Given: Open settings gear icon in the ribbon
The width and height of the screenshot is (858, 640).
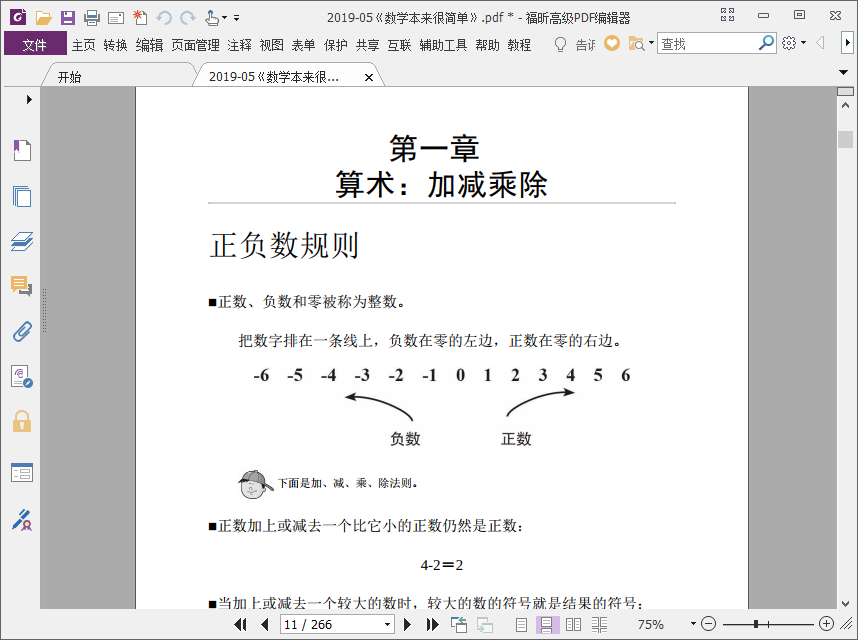Looking at the screenshot, I should pyautogui.click(x=789, y=43).
